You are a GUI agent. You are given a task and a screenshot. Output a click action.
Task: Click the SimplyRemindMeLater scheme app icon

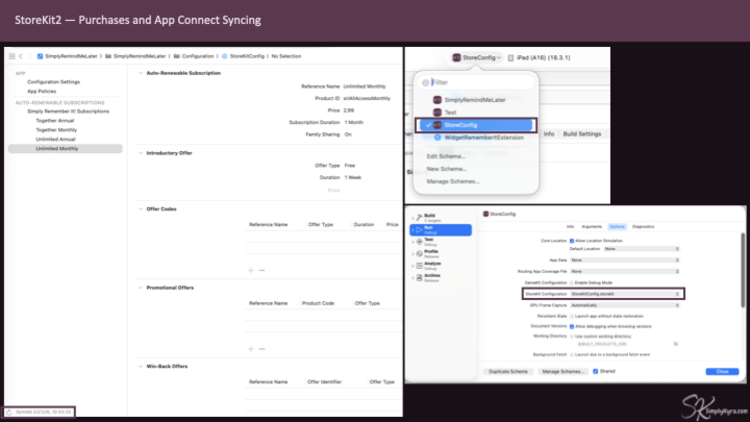coord(437,100)
